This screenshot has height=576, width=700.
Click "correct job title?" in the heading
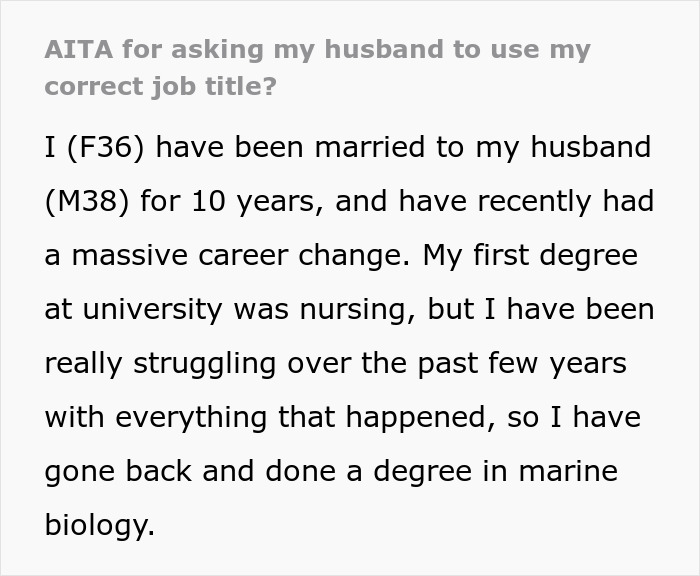160,86
